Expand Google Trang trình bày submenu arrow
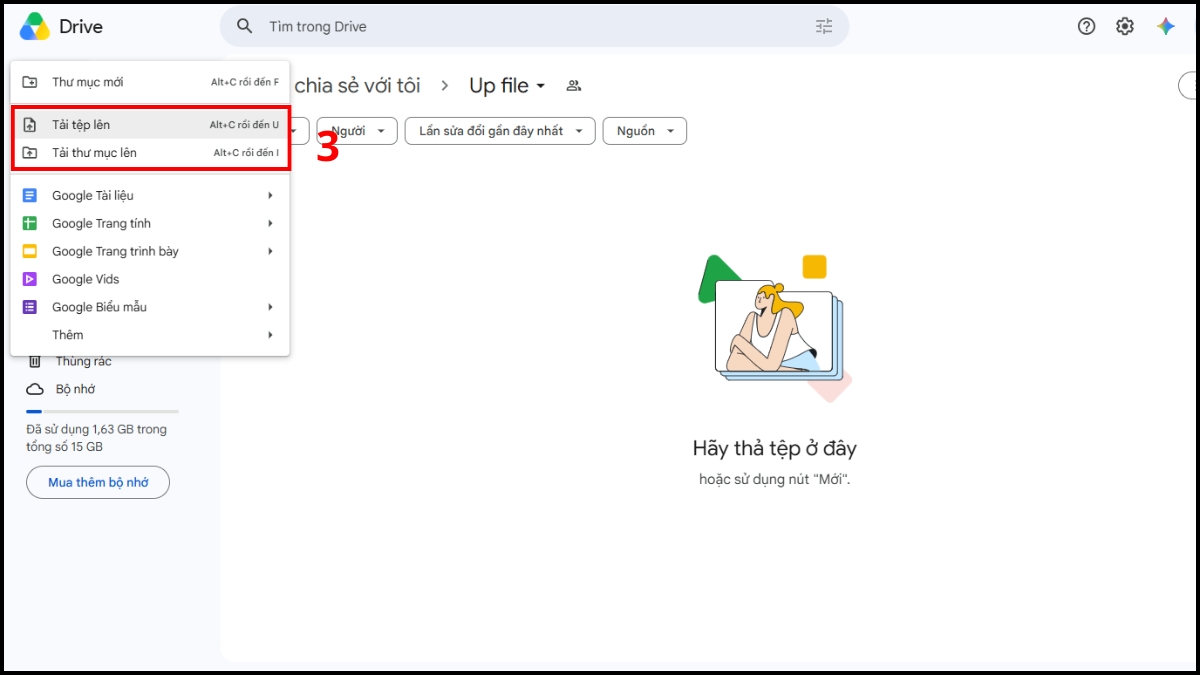1200x675 pixels. (270, 252)
